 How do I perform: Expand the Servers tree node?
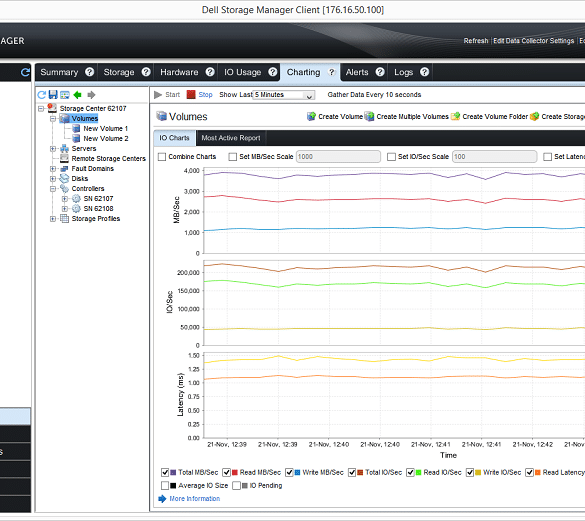[x=53, y=149]
